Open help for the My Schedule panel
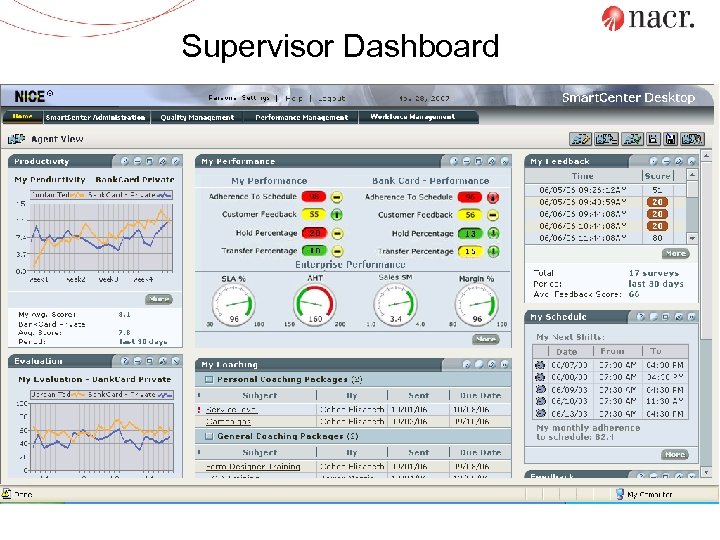 [x=641, y=317]
